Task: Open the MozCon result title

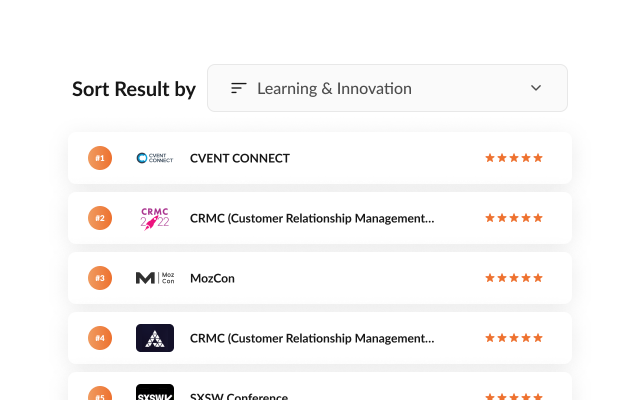Action: (212, 278)
